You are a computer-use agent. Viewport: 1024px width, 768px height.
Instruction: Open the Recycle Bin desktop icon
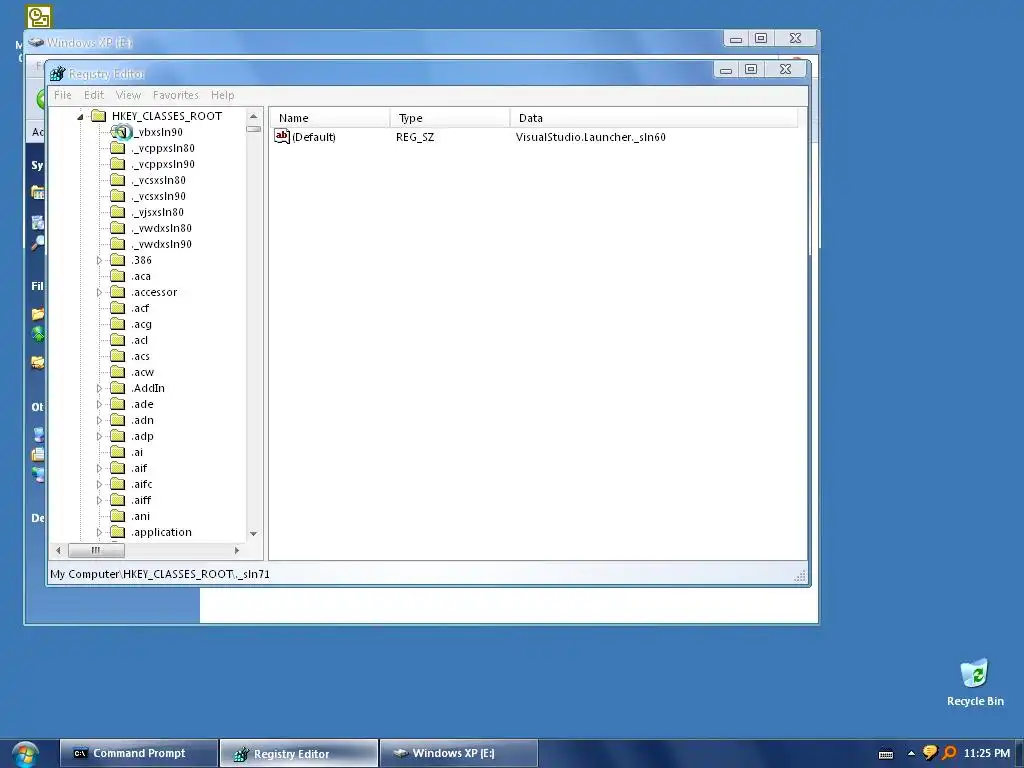click(974, 683)
